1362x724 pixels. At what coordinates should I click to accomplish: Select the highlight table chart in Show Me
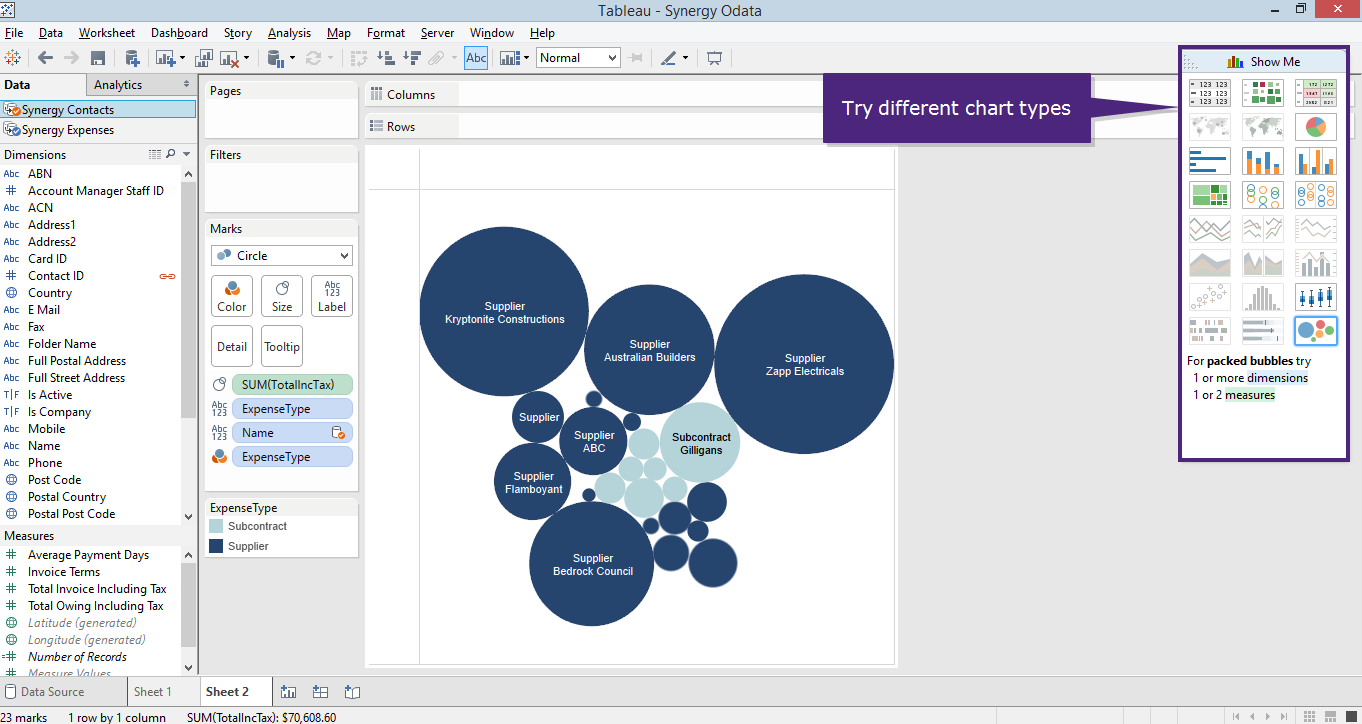pyautogui.click(x=1316, y=93)
